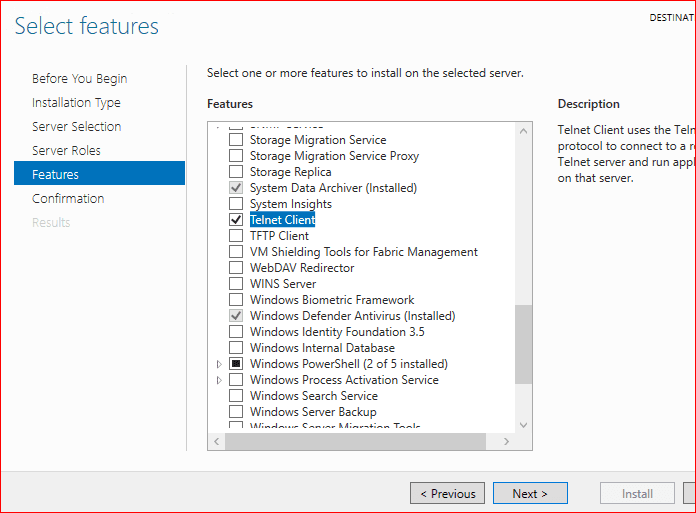Select the WebDAV Redirector checkbox
This screenshot has height=513, width=696.
tap(236, 268)
